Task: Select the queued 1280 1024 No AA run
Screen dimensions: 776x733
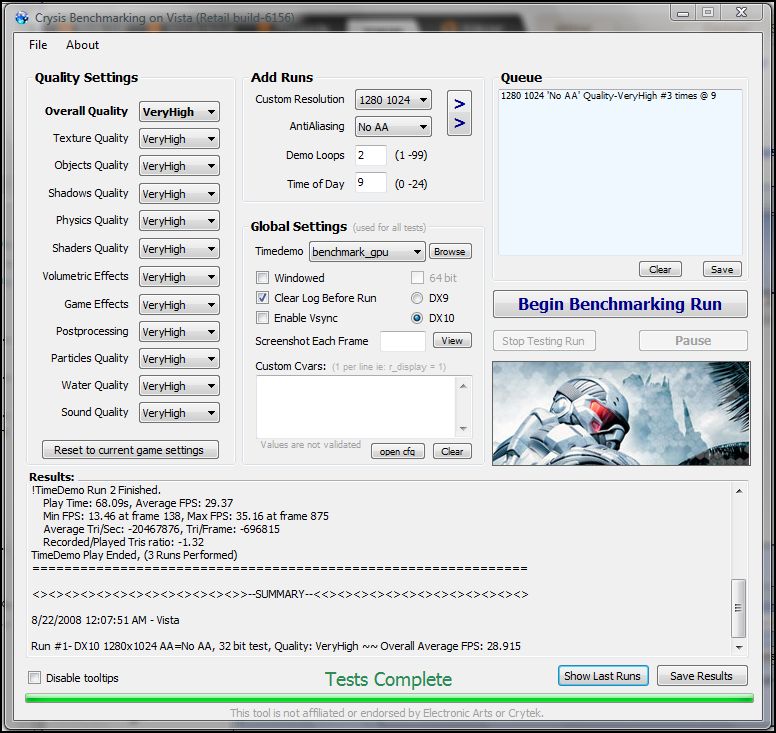Action: pyautogui.click(x=608, y=96)
